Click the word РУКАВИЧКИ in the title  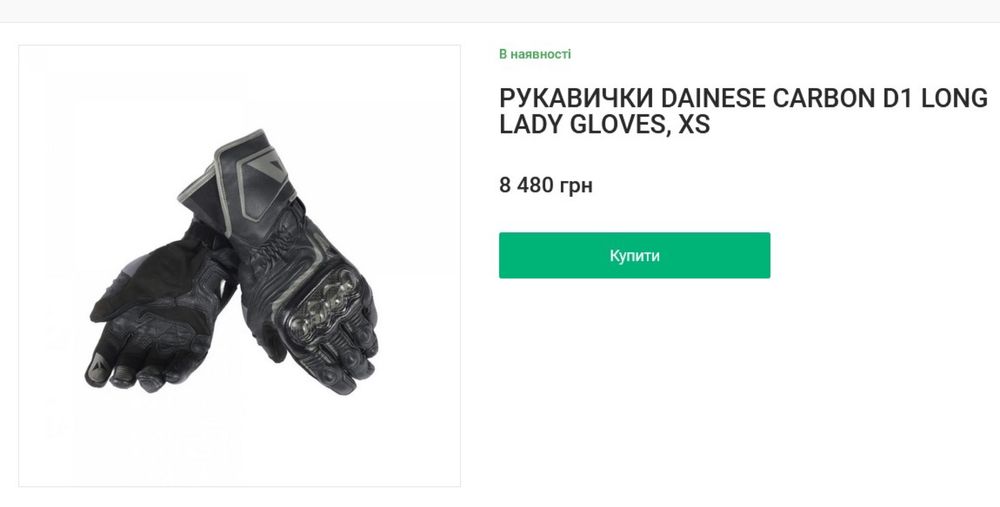click(577, 98)
